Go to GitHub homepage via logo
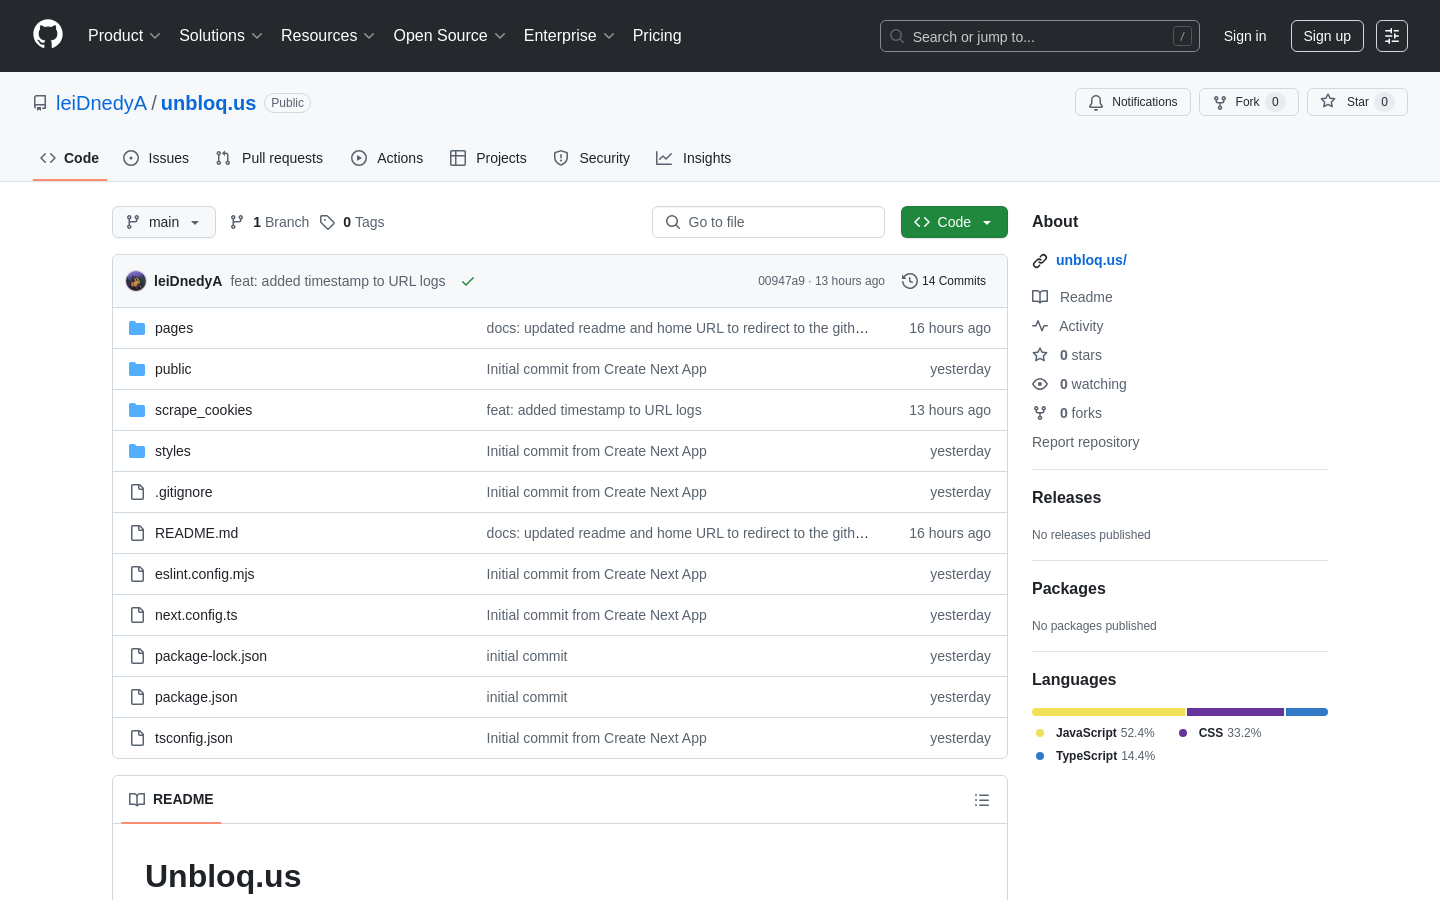Image resolution: width=1440 pixels, height=900 pixels. [x=48, y=35]
